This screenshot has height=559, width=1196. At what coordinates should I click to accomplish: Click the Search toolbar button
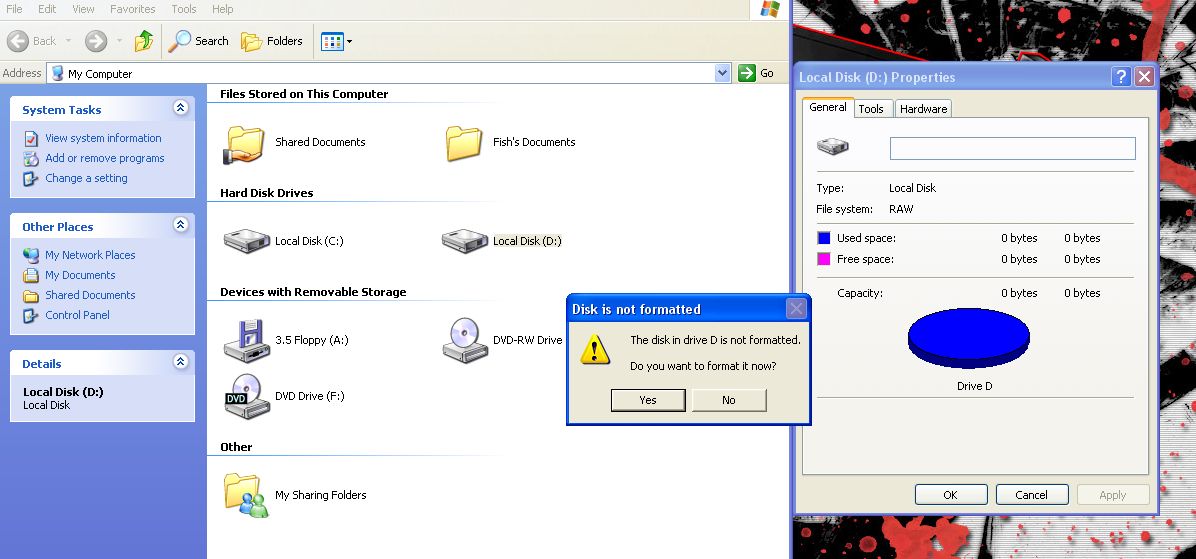199,41
